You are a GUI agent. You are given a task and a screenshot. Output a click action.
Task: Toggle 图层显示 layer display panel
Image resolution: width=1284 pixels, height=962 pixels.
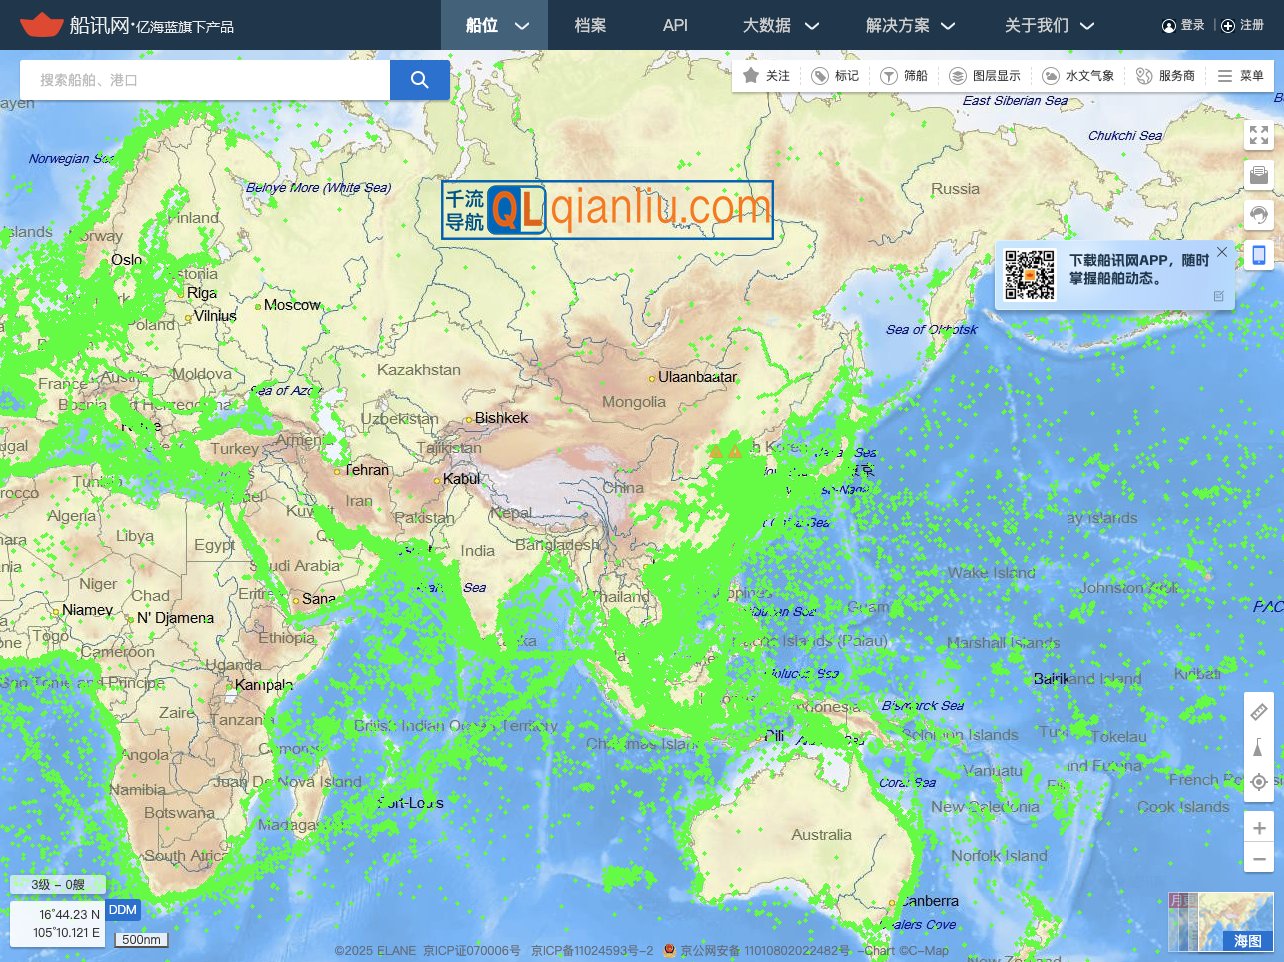pyautogui.click(x=985, y=76)
